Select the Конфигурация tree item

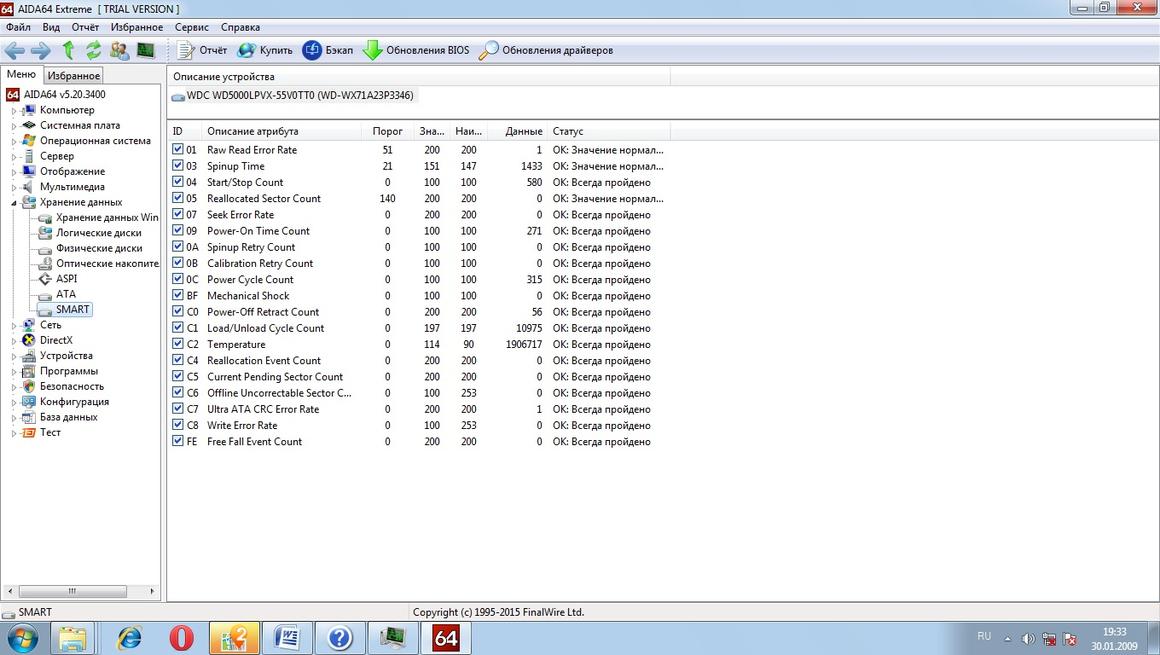point(74,402)
